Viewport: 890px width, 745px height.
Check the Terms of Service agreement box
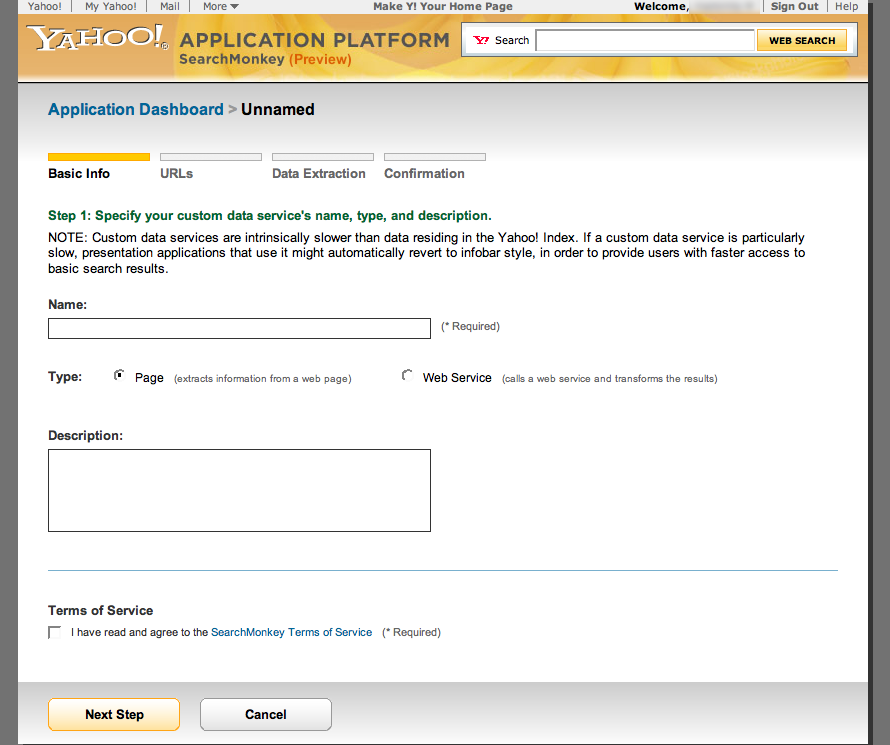coord(54,632)
